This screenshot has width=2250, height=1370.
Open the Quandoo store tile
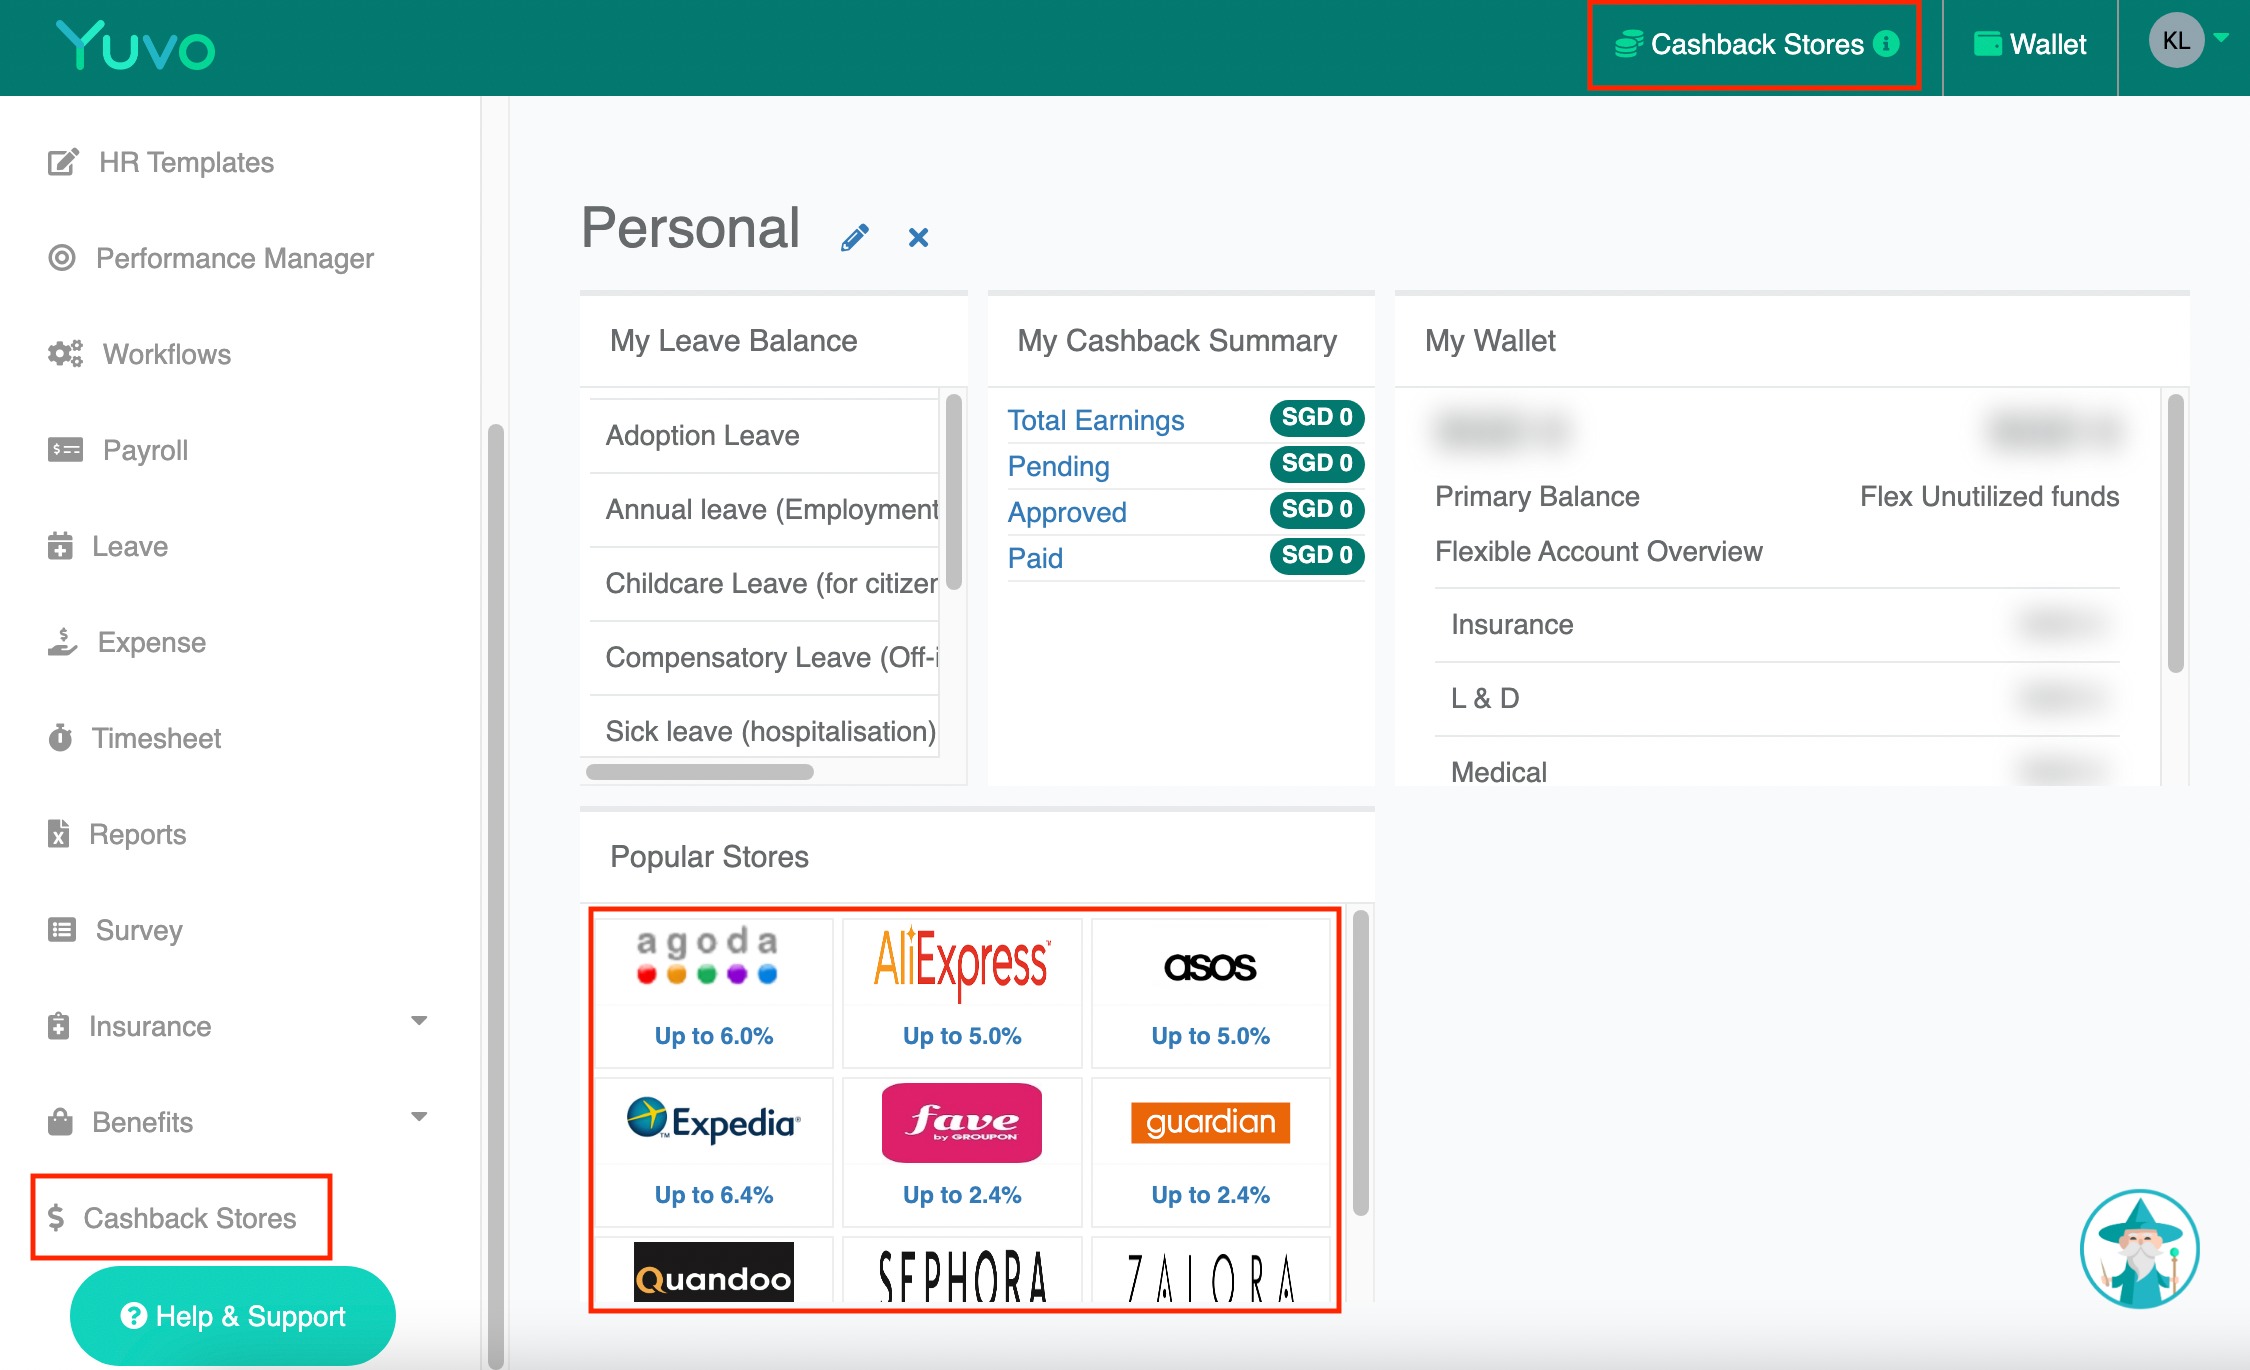pos(714,1271)
